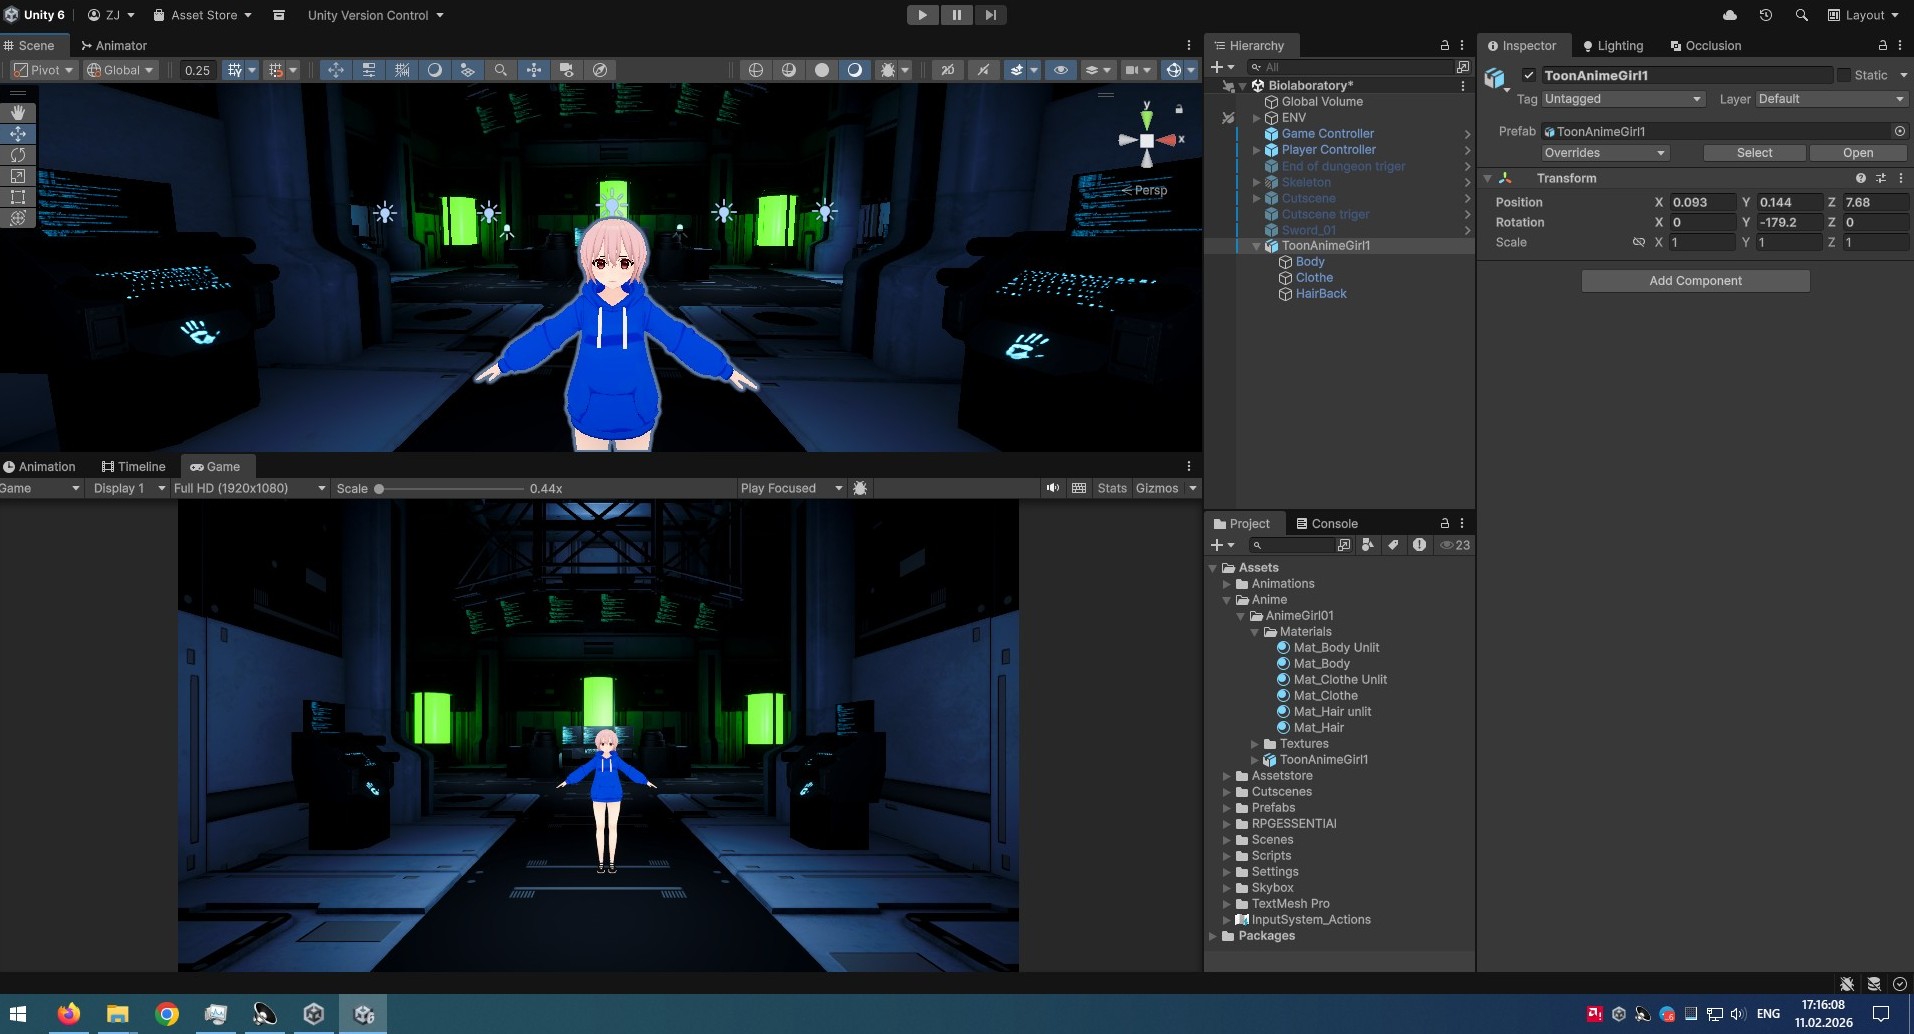The width and height of the screenshot is (1914, 1034).
Task: Switch to the Lighting tab
Action: [1612, 46]
